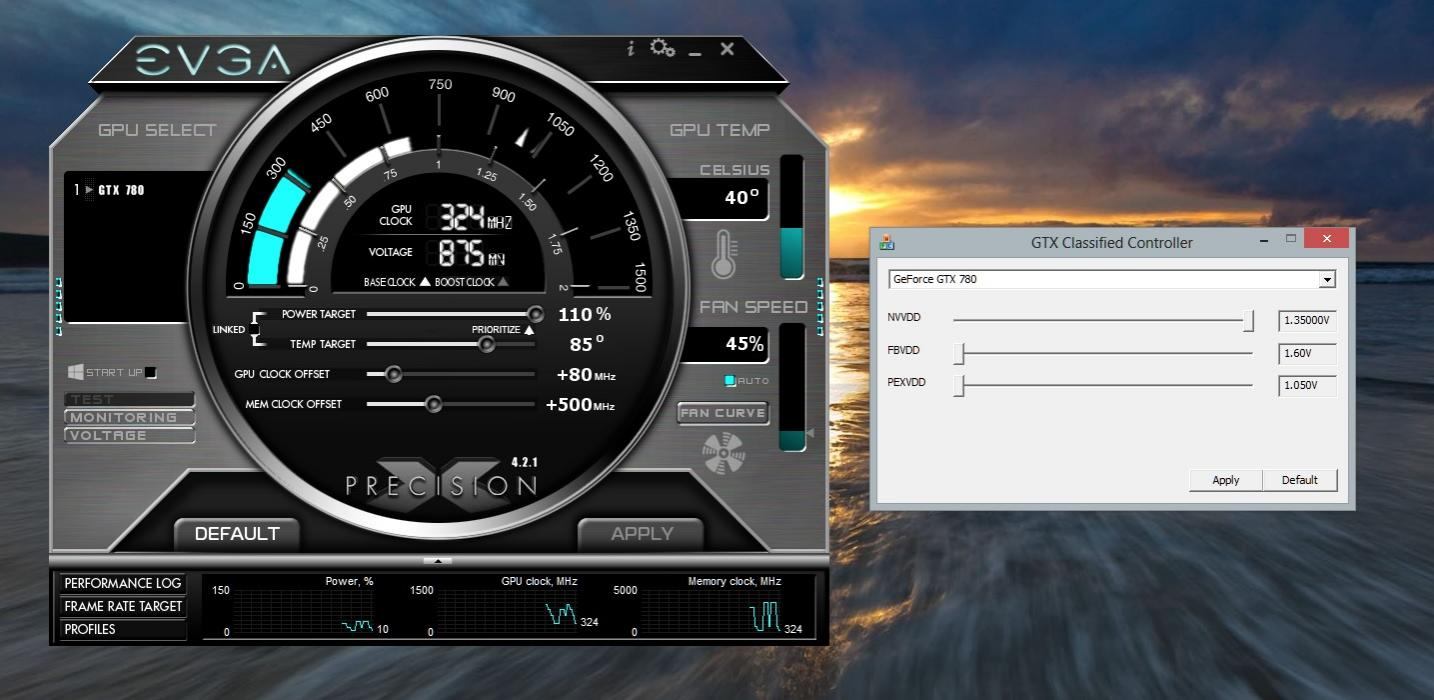Close the GTX Classified Controller window

[x=1327, y=239]
